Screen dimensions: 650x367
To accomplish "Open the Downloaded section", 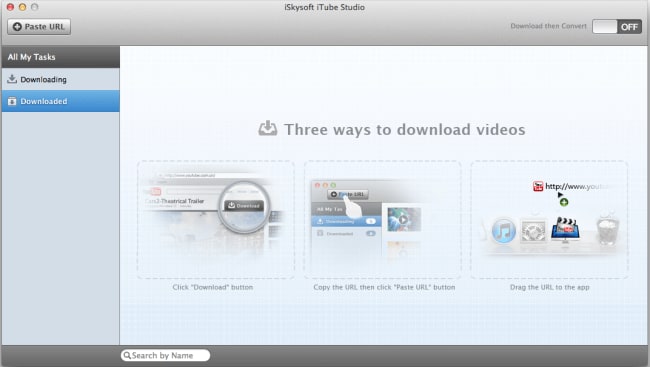I will [61, 101].
